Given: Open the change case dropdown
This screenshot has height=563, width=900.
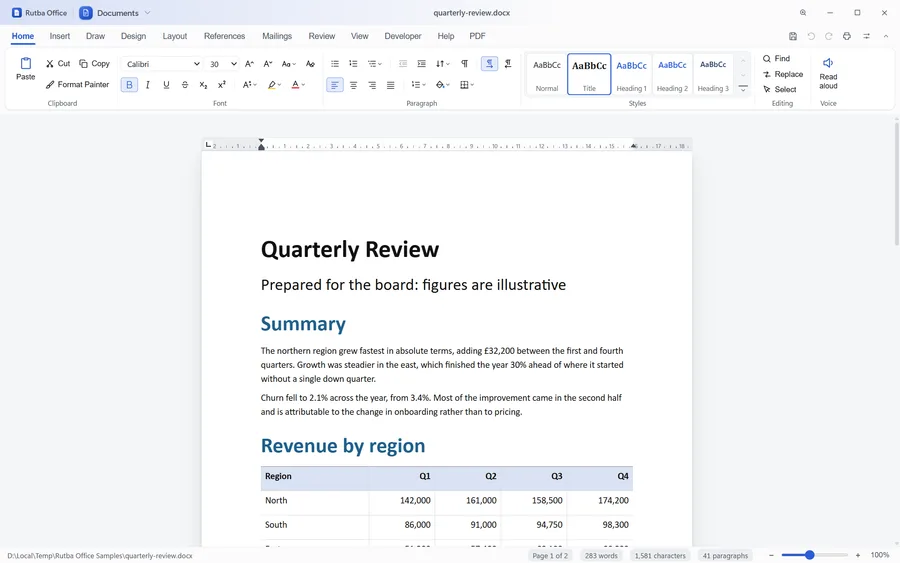Looking at the screenshot, I should coord(289,64).
